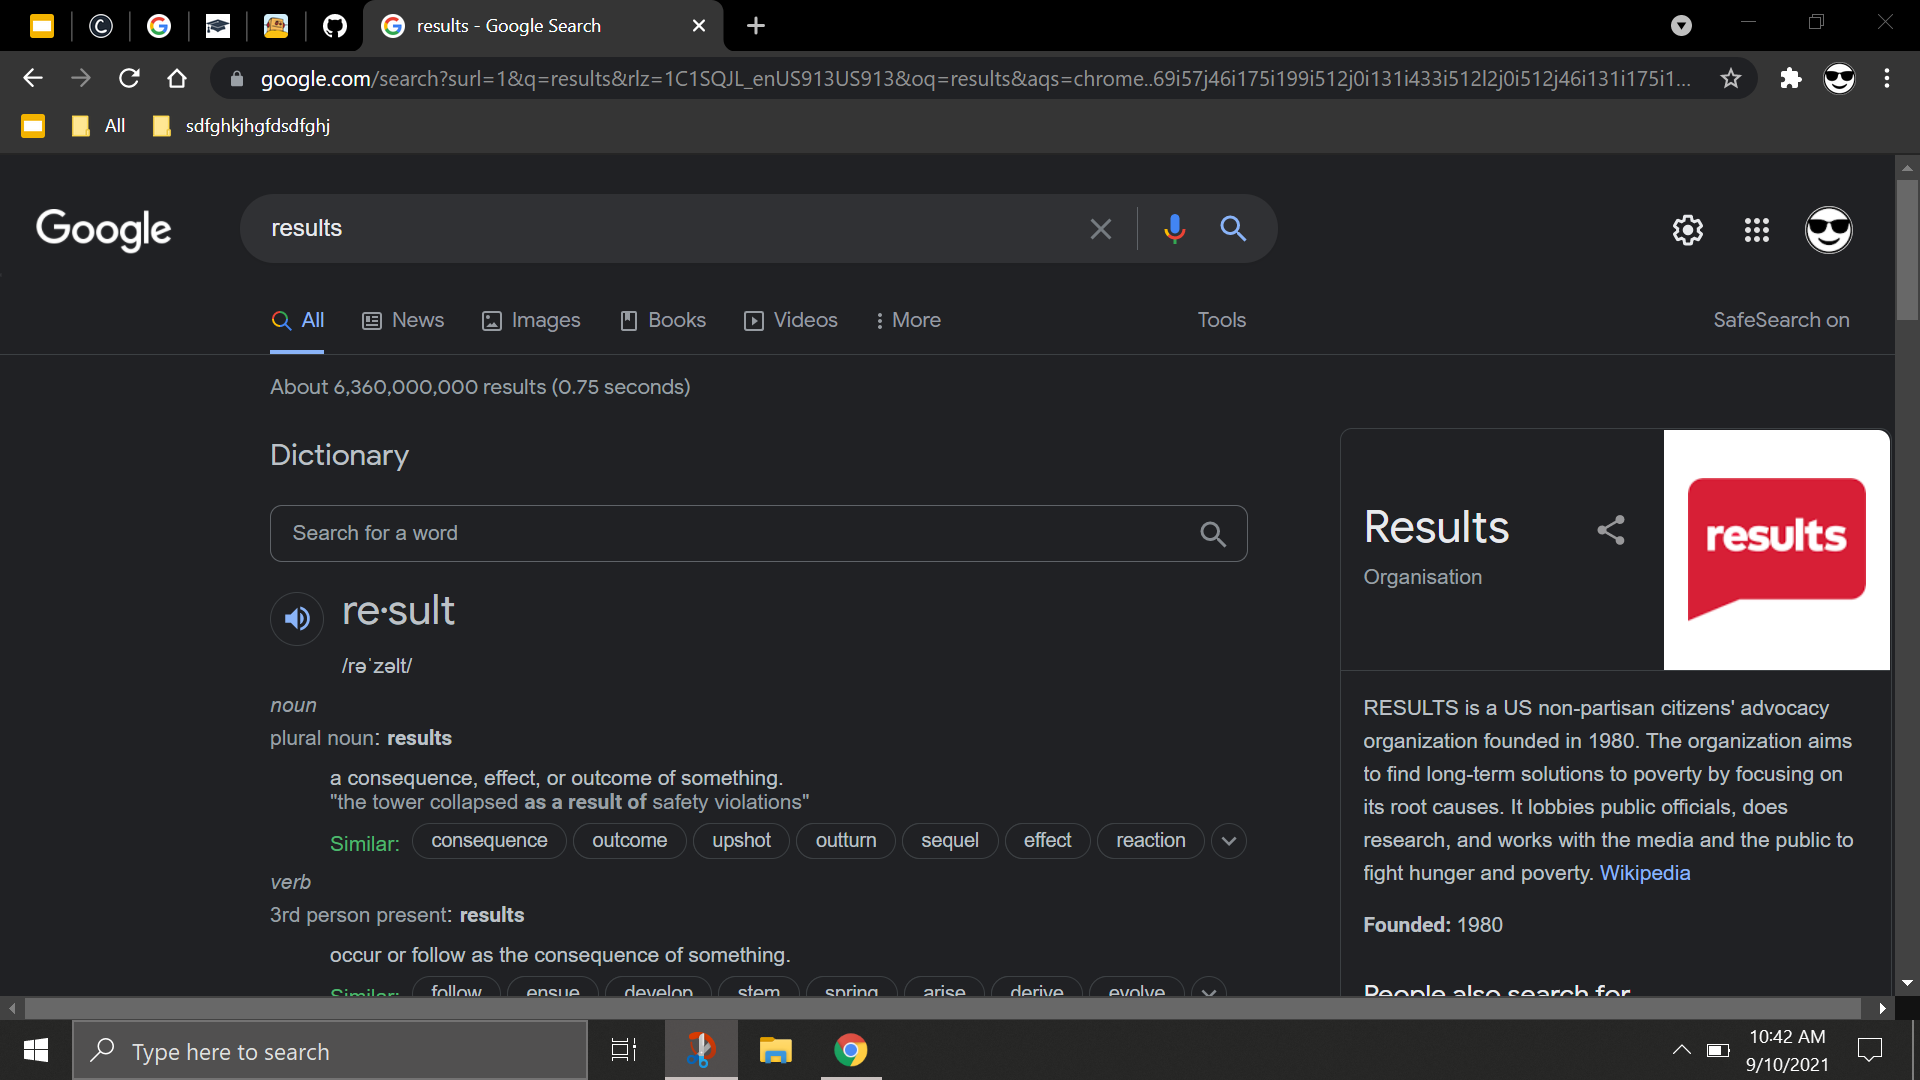Click the vertical scrollbar down arrow
1920x1080 pixels.
1907,983
